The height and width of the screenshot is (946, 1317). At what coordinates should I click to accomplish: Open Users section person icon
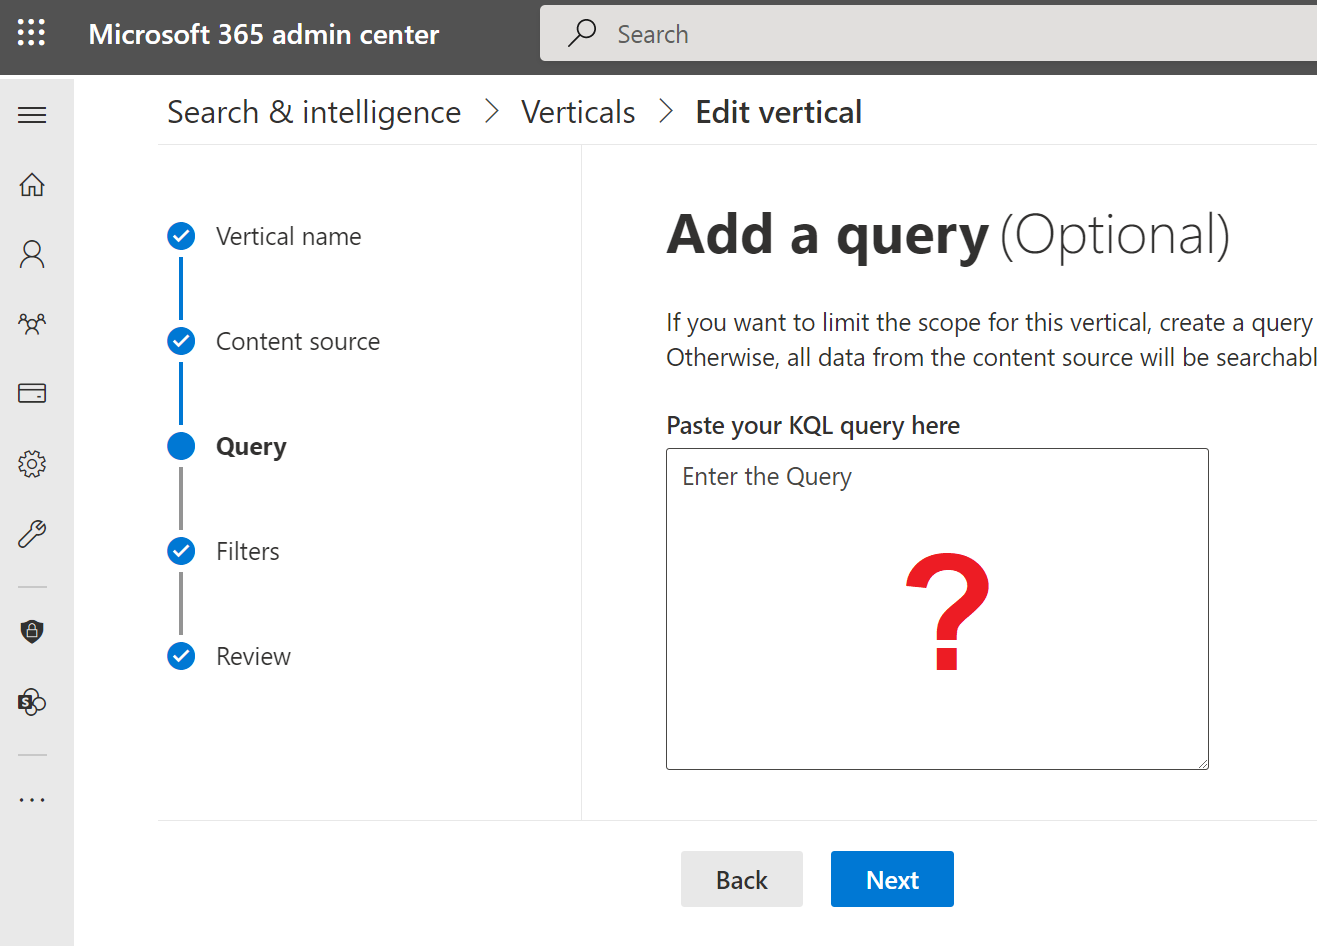[32, 254]
